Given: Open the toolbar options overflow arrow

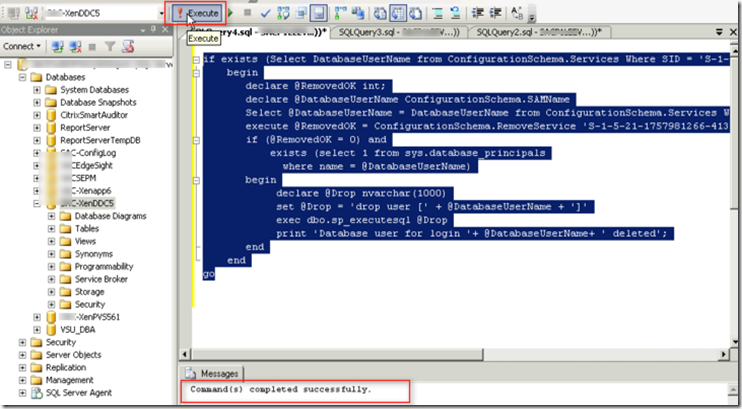Looking at the screenshot, I should click(x=532, y=18).
